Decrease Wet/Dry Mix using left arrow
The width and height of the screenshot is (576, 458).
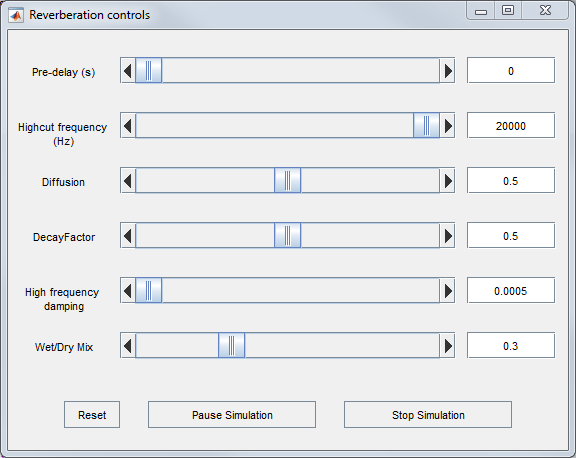[x=128, y=346]
